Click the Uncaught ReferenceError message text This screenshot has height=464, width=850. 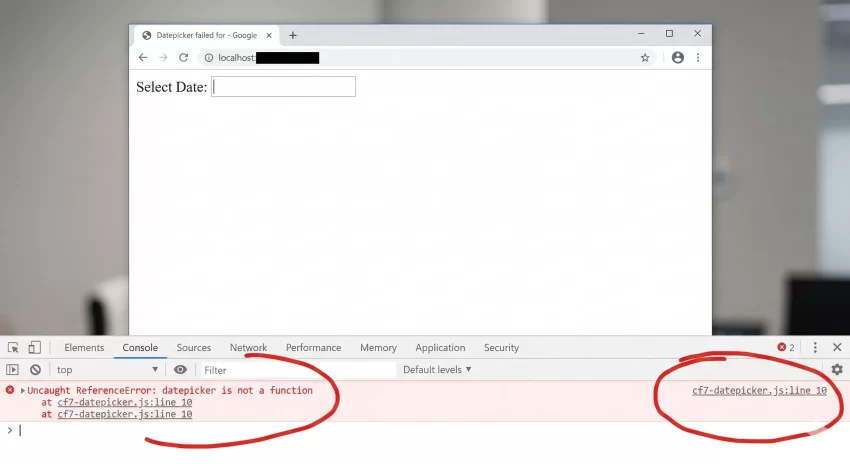coord(170,390)
